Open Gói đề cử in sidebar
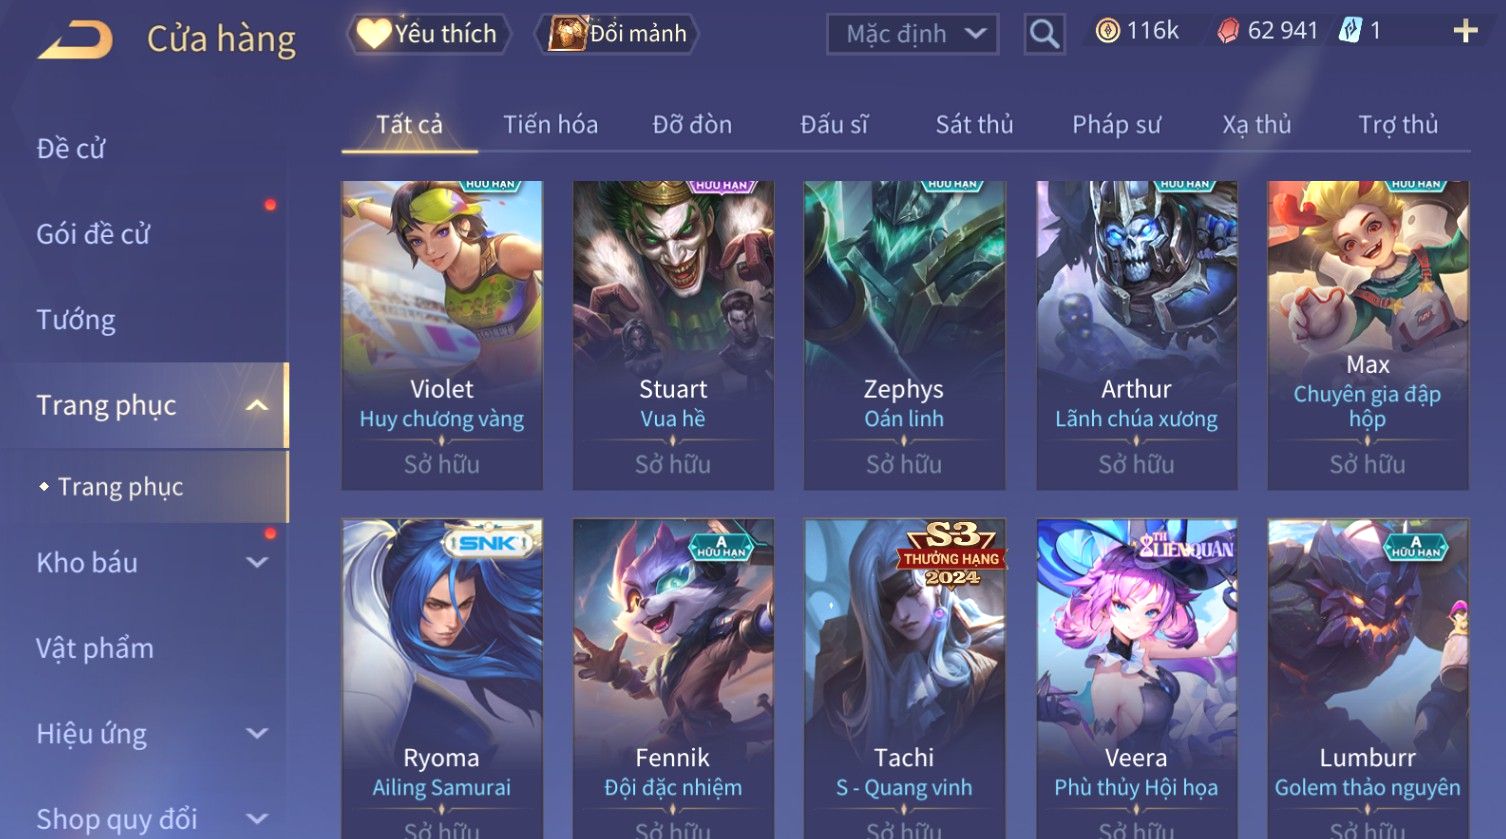The height and width of the screenshot is (839, 1506). click(x=93, y=234)
